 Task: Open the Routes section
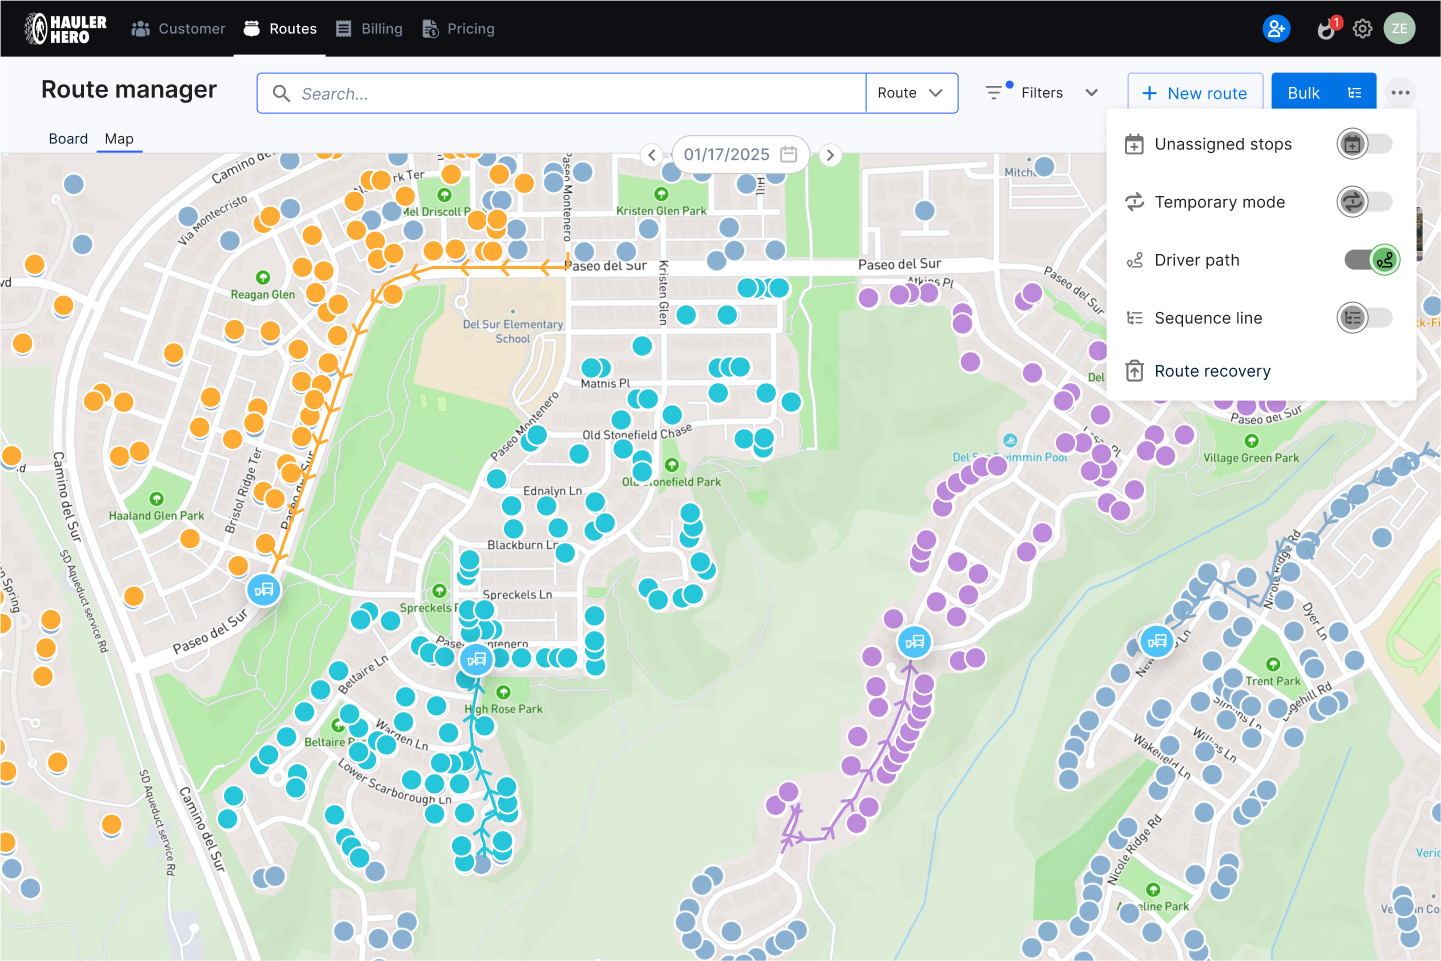(280, 29)
